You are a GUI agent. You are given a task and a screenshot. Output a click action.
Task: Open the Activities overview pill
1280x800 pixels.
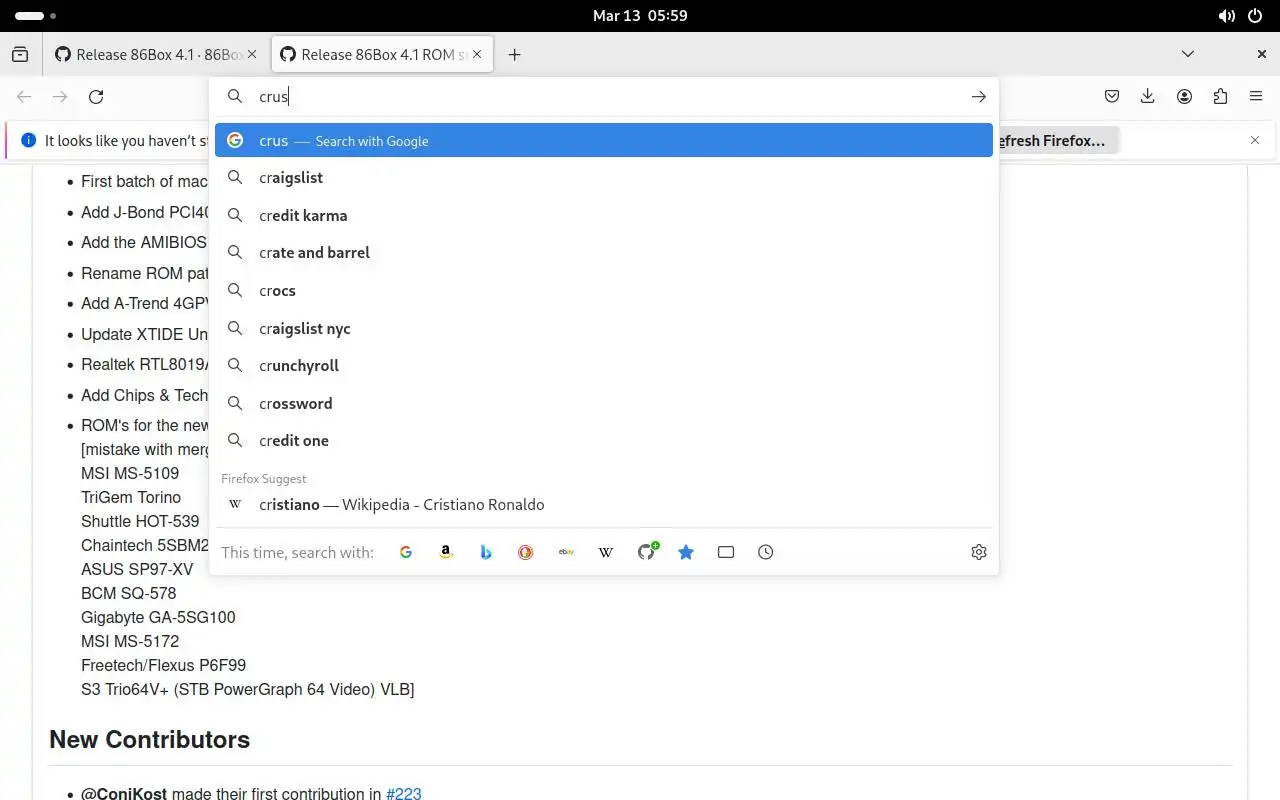pyautogui.click(x=36, y=16)
